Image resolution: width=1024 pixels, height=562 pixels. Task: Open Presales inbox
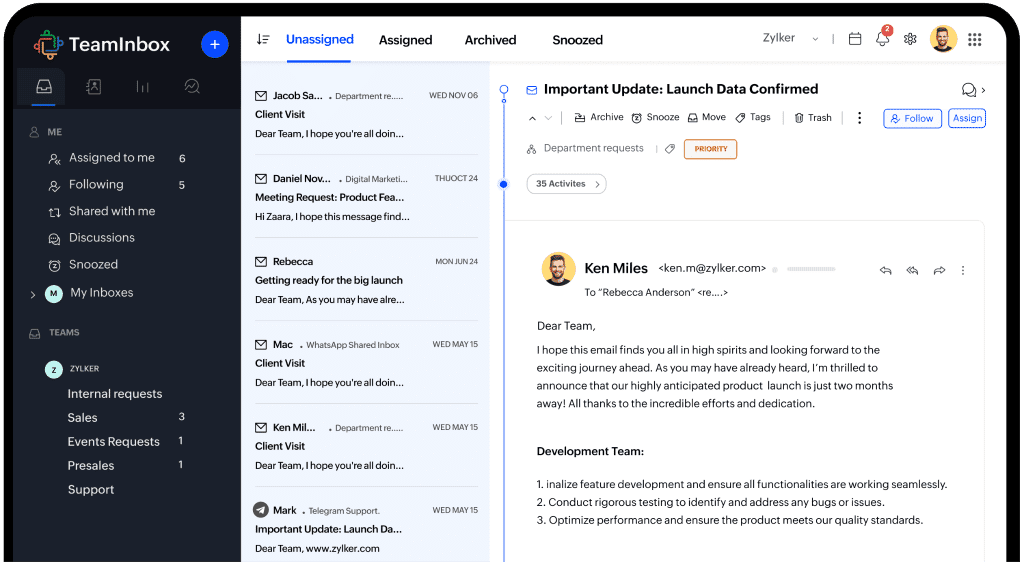coord(91,465)
